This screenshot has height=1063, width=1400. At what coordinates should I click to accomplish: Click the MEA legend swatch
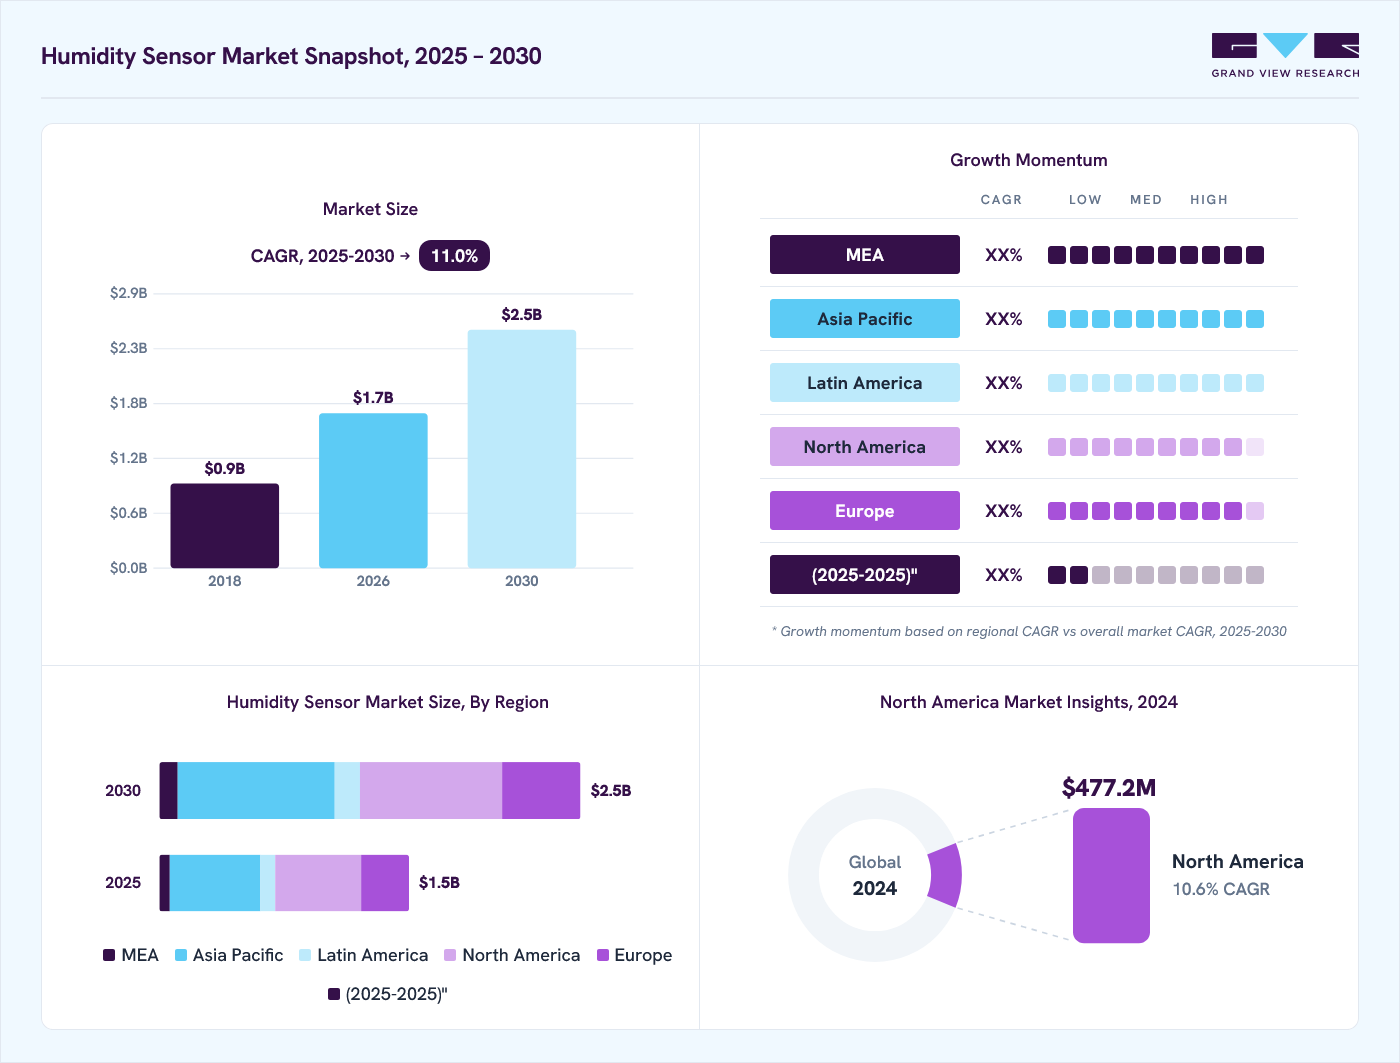coord(109,955)
